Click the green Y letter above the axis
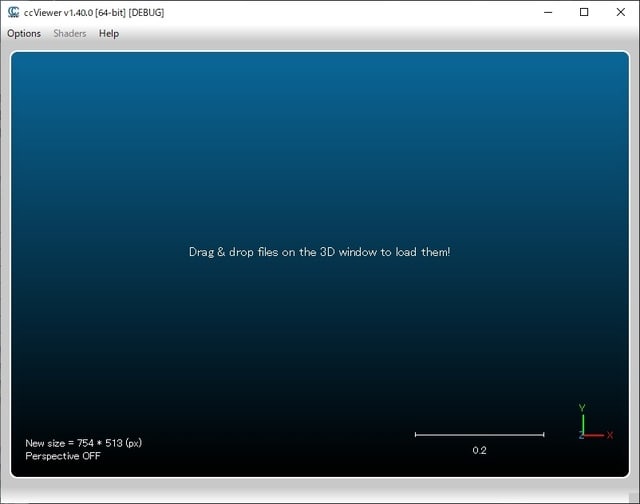The image size is (640, 504). 582,408
